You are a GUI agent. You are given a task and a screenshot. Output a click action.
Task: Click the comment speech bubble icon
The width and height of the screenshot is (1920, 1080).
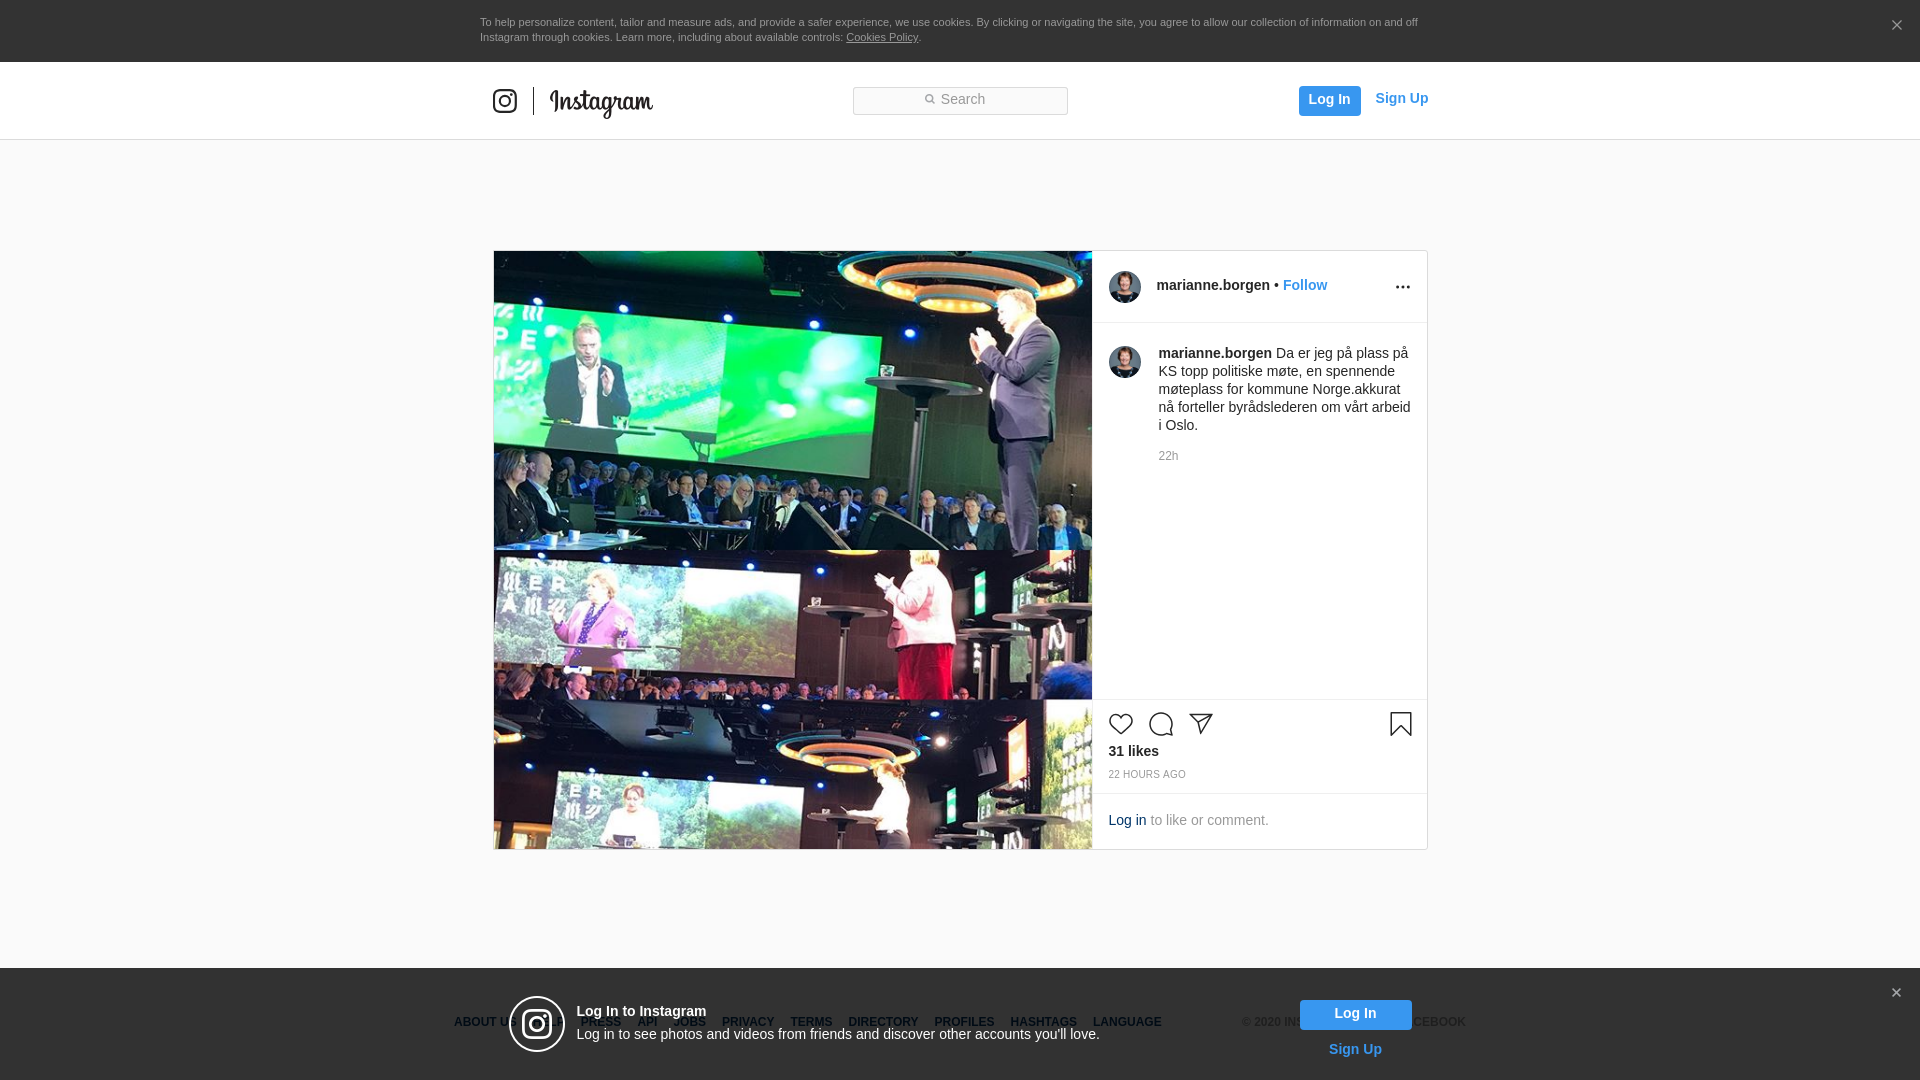1161,724
